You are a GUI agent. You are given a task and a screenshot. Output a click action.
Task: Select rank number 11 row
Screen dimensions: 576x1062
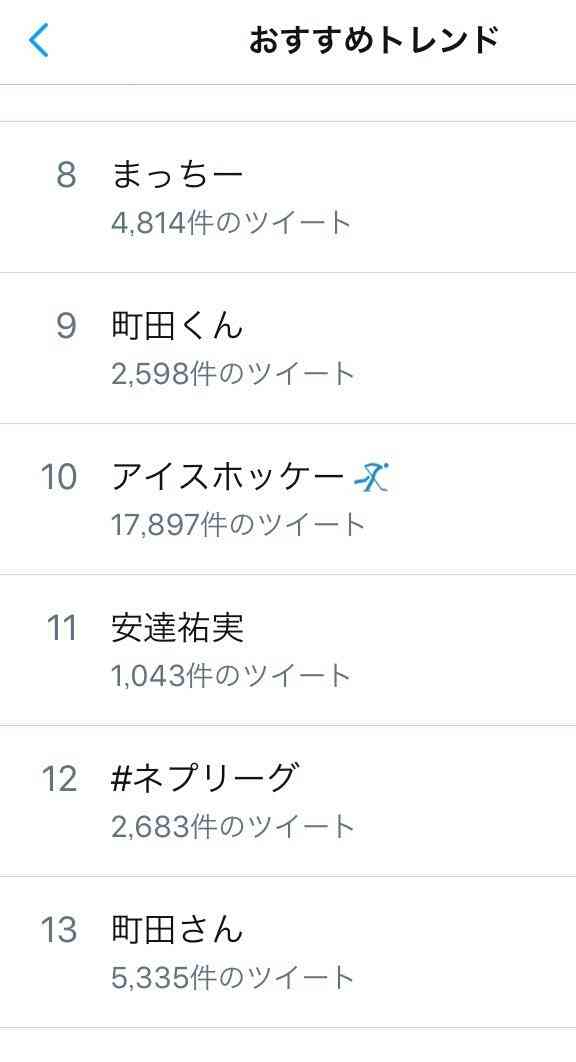(288, 650)
